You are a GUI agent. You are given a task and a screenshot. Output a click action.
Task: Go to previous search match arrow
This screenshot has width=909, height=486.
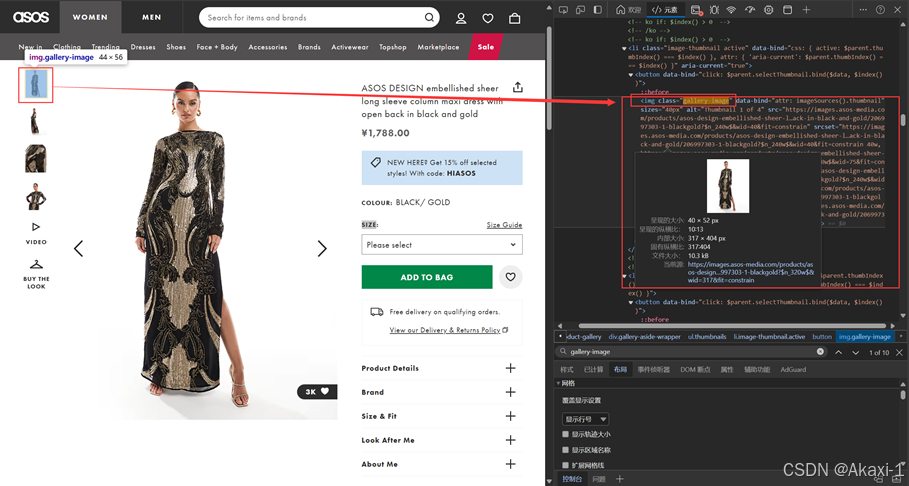(838, 352)
